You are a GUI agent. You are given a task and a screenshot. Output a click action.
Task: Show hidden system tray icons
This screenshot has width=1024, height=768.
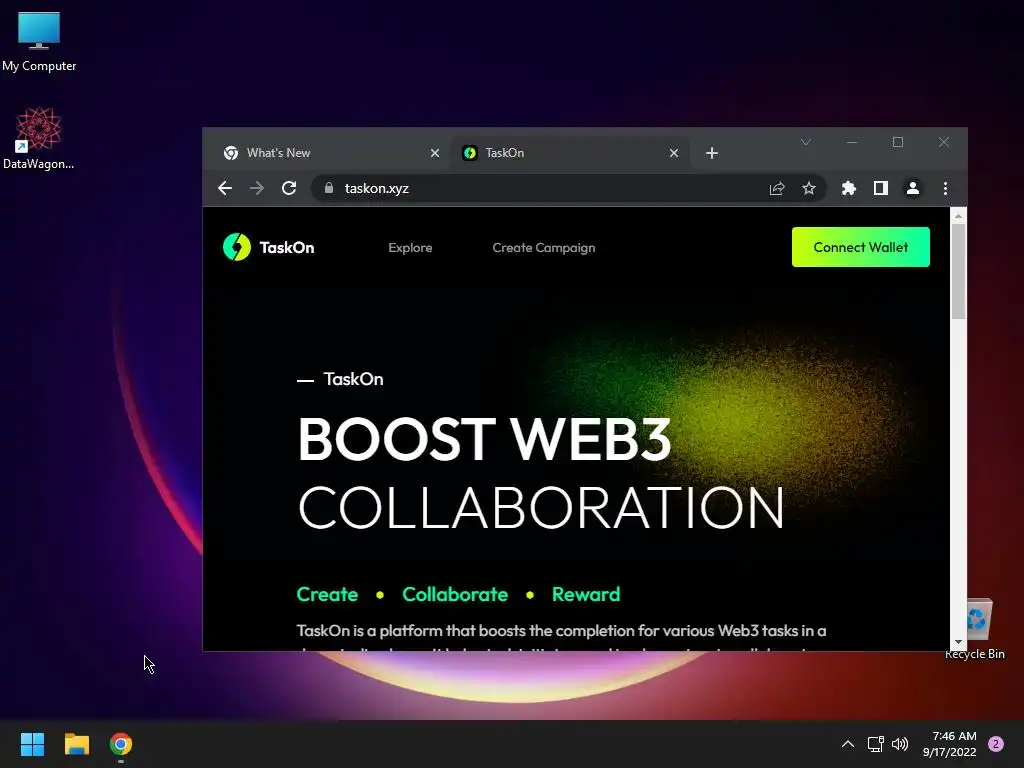[848, 744]
